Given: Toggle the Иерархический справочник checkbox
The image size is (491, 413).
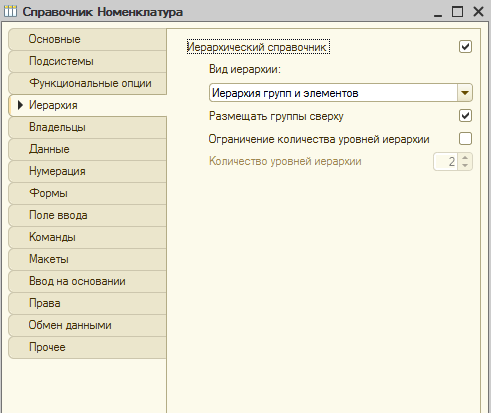Looking at the screenshot, I should 465,47.
